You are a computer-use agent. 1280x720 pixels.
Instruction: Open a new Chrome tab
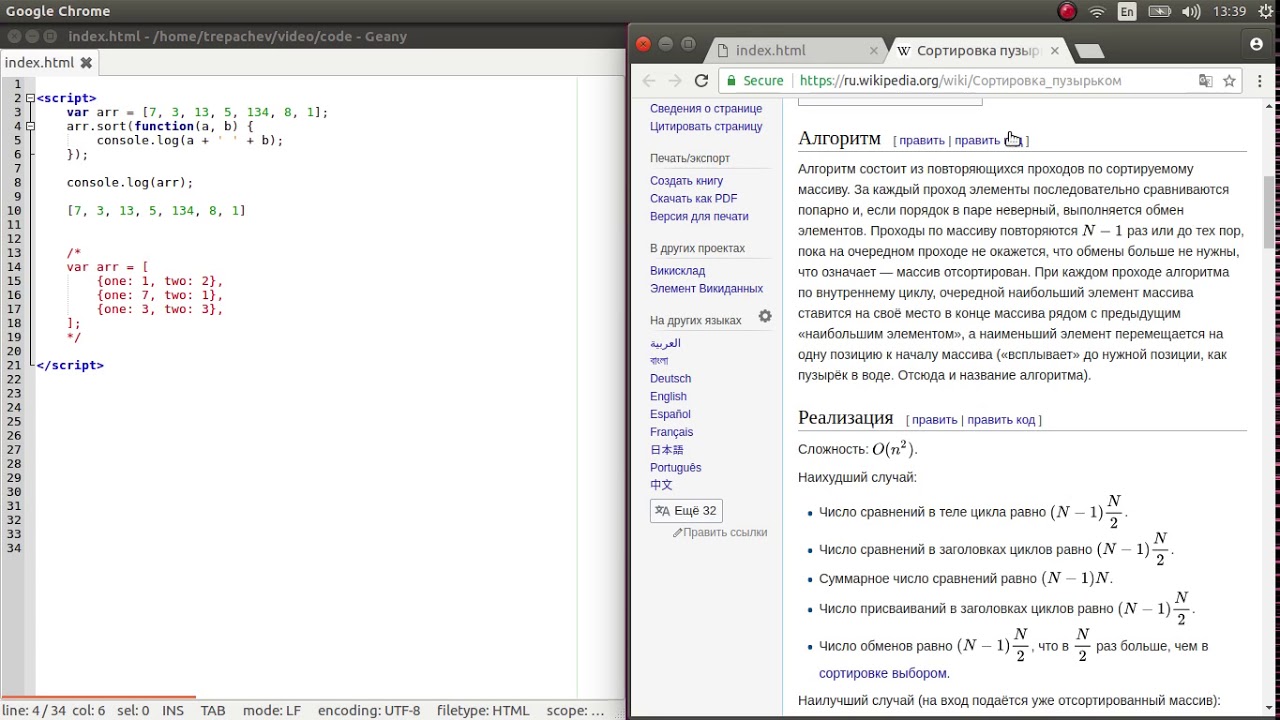(x=1088, y=51)
